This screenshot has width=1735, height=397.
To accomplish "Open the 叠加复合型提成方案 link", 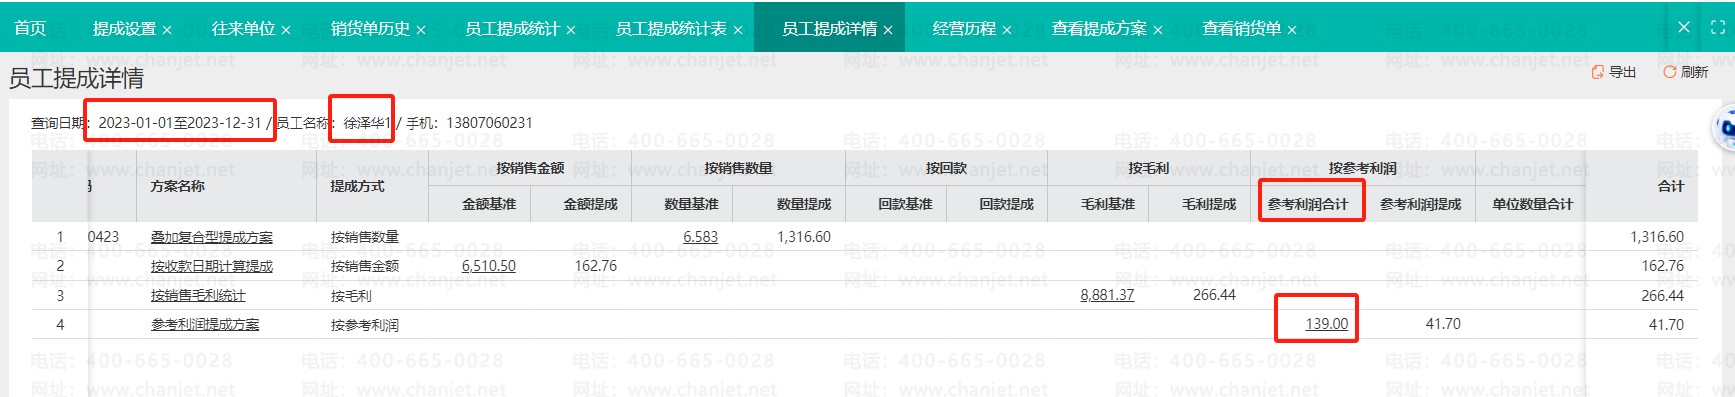I will 211,237.
